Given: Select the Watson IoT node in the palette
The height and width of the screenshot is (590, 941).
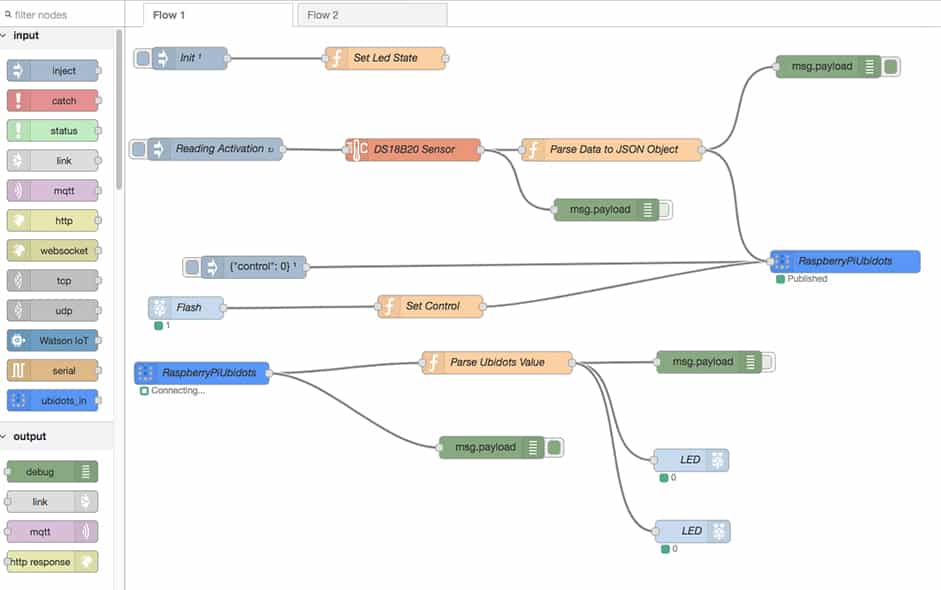Looking at the screenshot, I should [x=52, y=341].
